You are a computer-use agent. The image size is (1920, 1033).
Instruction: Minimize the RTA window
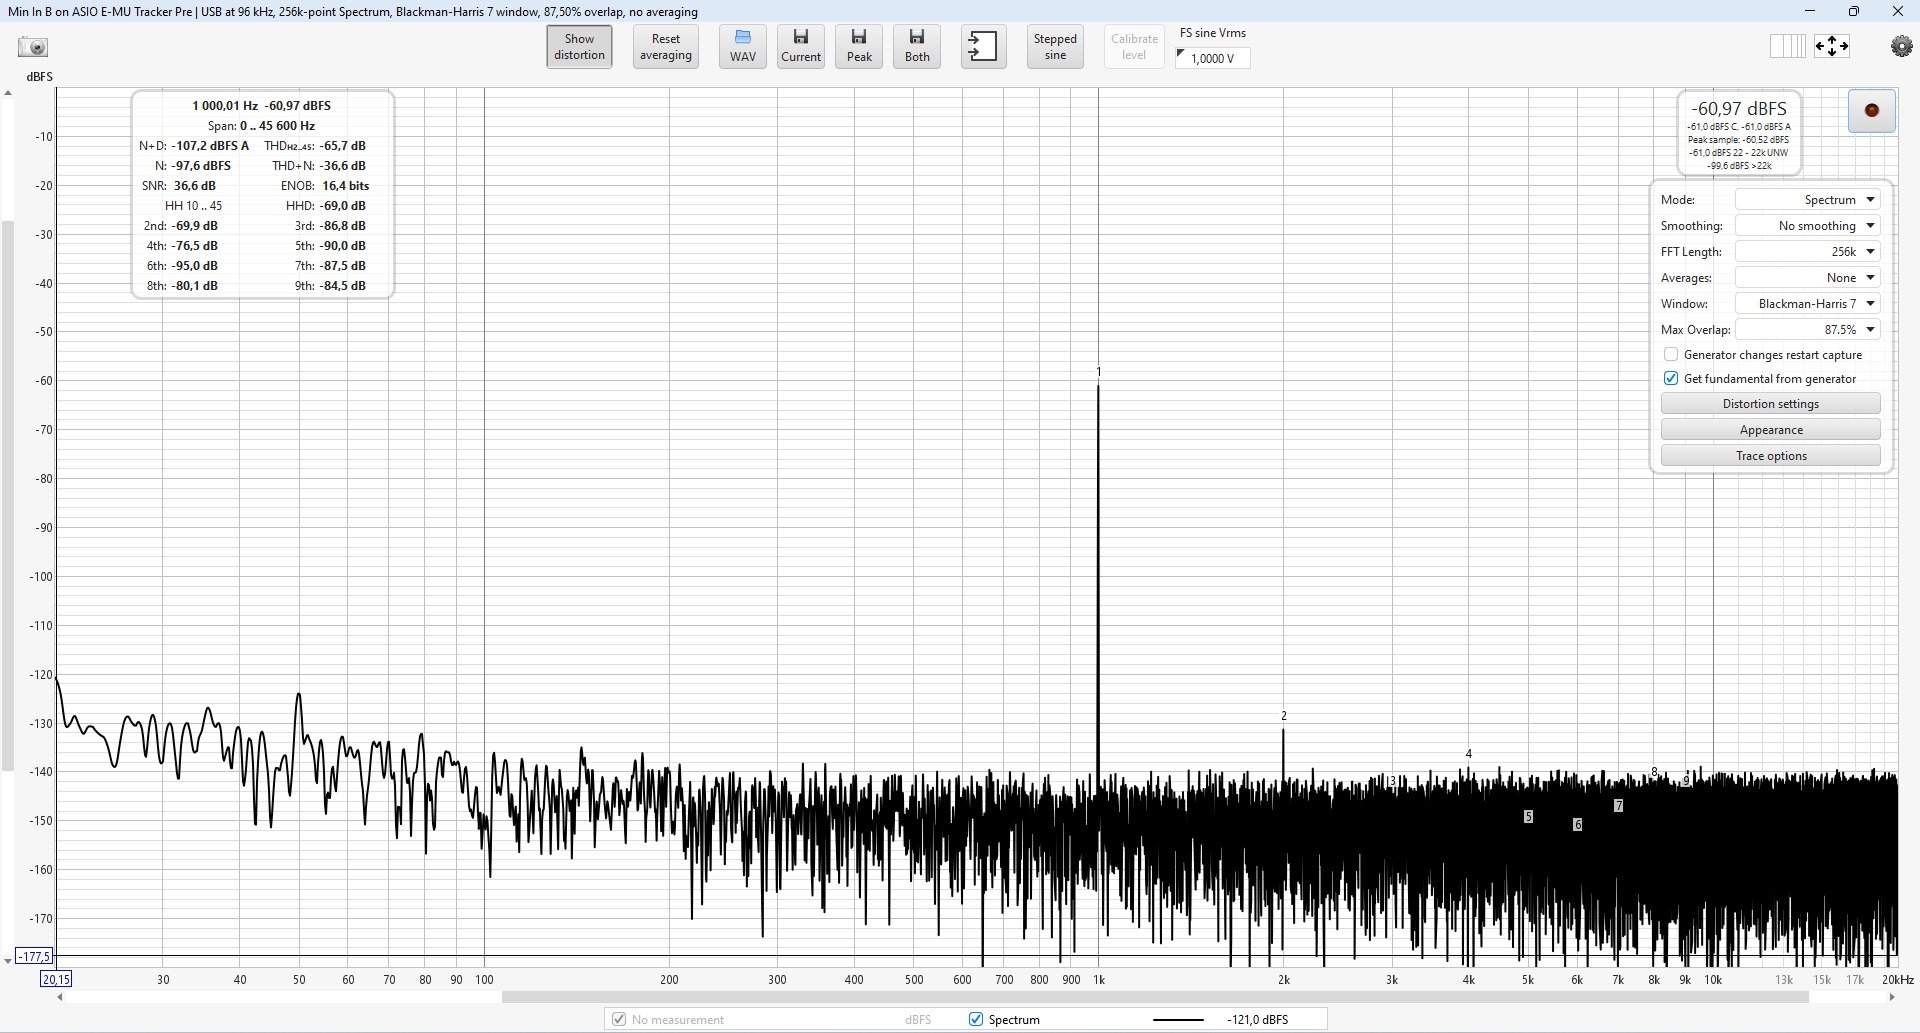coord(1809,11)
